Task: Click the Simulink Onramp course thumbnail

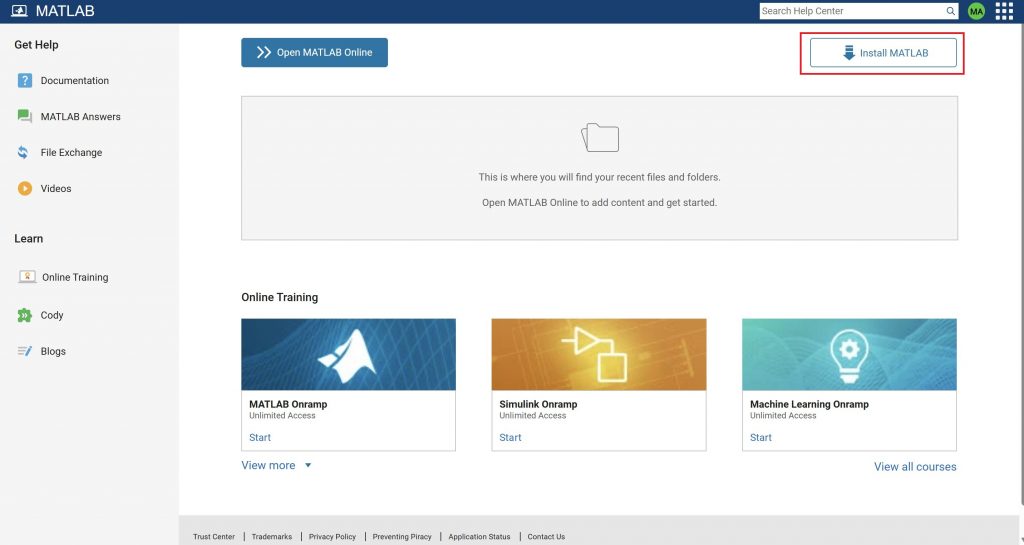Action: click(599, 354)
